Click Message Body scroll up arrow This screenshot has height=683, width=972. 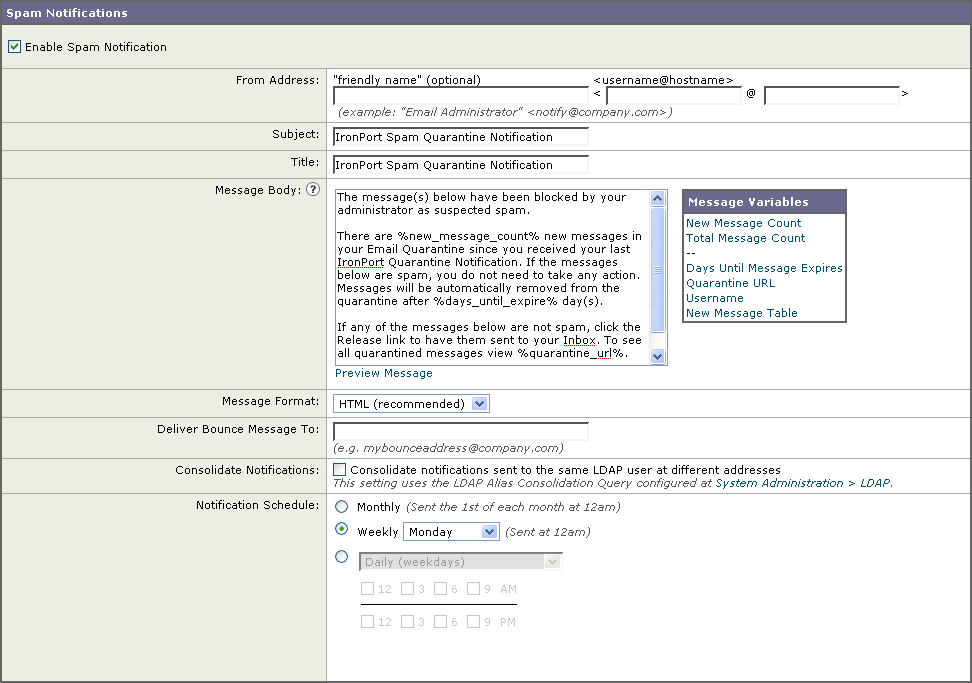click(x=658, y=199)
